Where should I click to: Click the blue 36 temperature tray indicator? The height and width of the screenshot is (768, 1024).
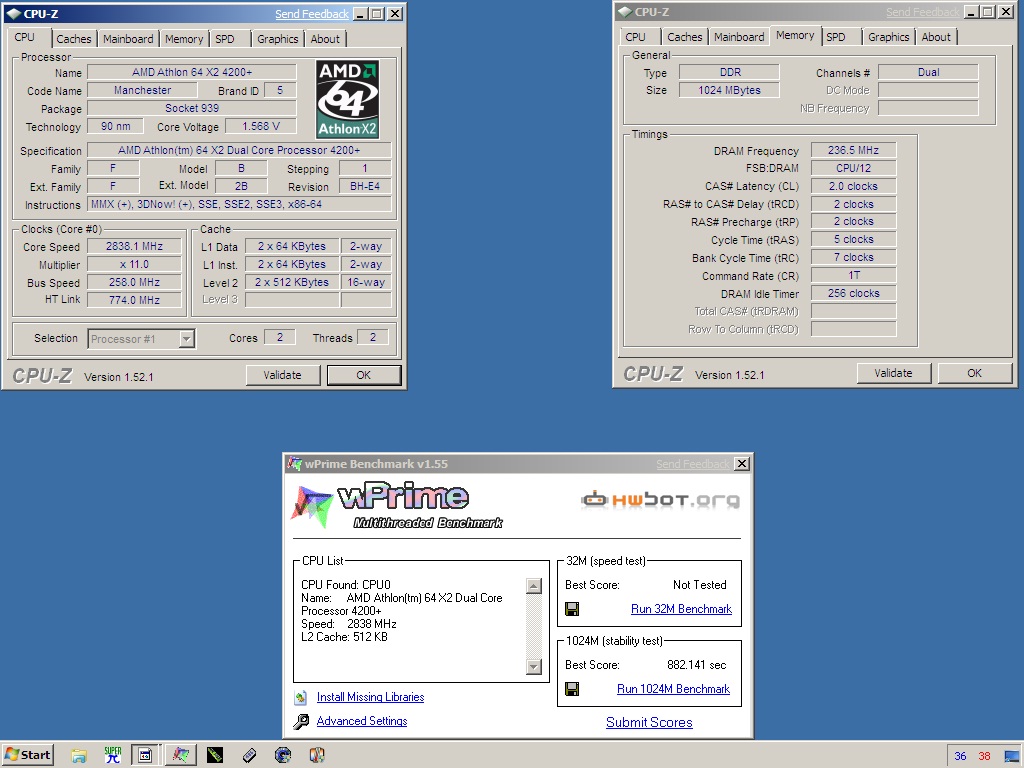pos(960,756)
